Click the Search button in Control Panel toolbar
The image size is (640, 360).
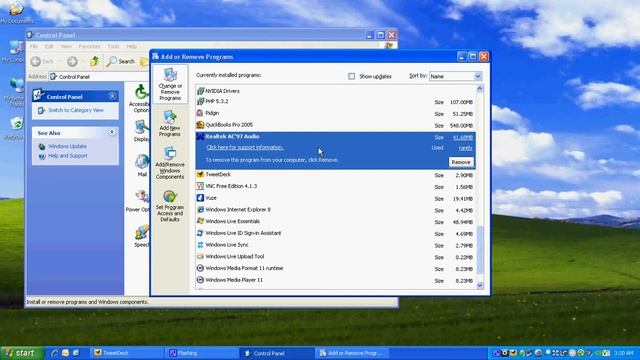click(121, 61)
